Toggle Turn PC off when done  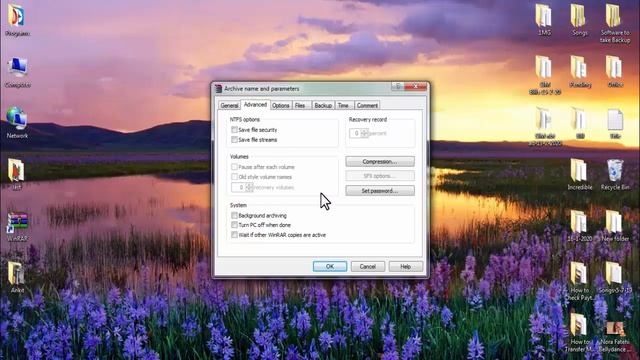[x=234, y=225]
